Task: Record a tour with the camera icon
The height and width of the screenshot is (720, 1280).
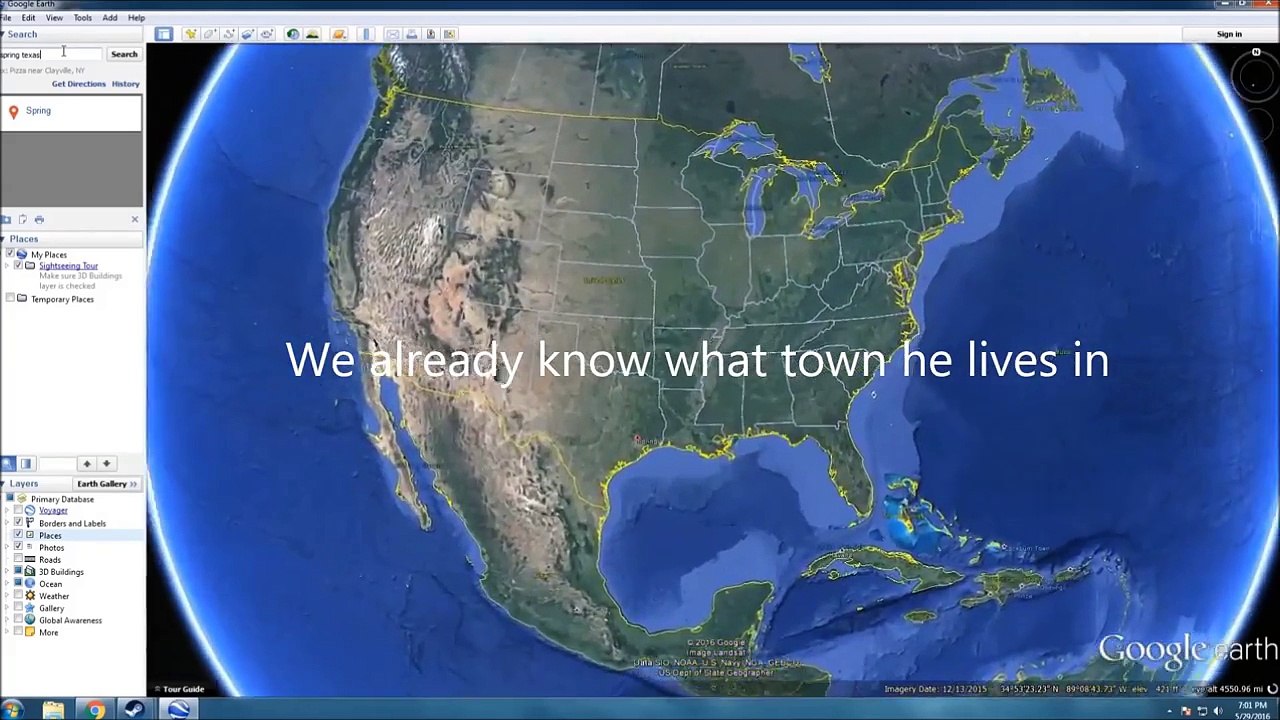Action: coord(267,34)
